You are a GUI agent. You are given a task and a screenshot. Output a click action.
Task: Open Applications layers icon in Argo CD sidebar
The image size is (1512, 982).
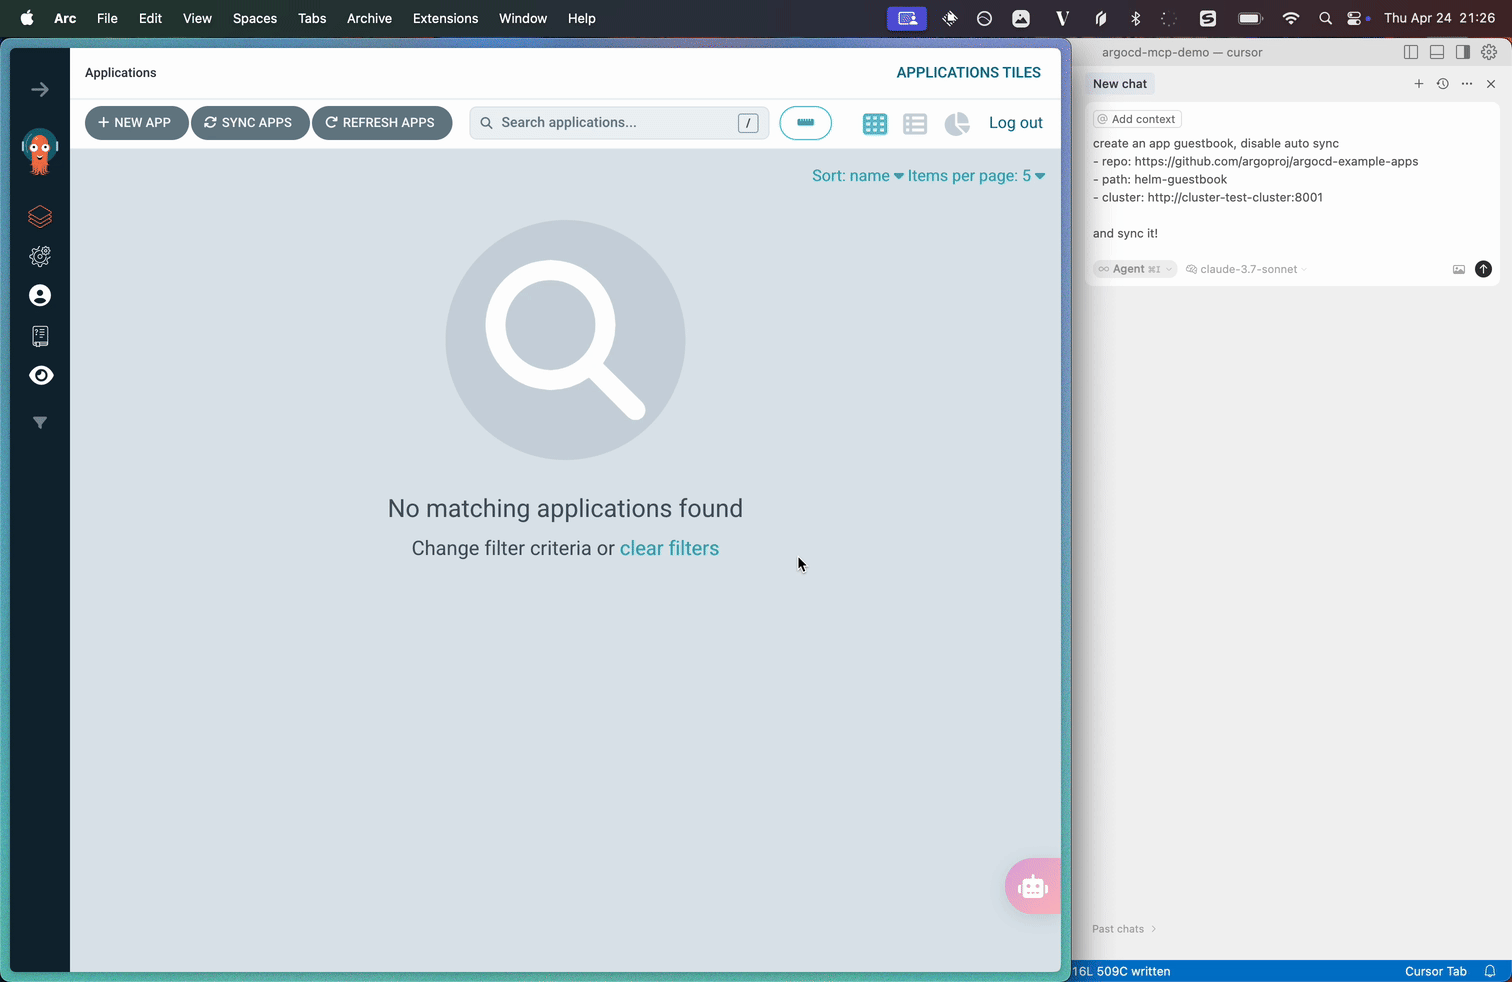(x=40, y=217)
